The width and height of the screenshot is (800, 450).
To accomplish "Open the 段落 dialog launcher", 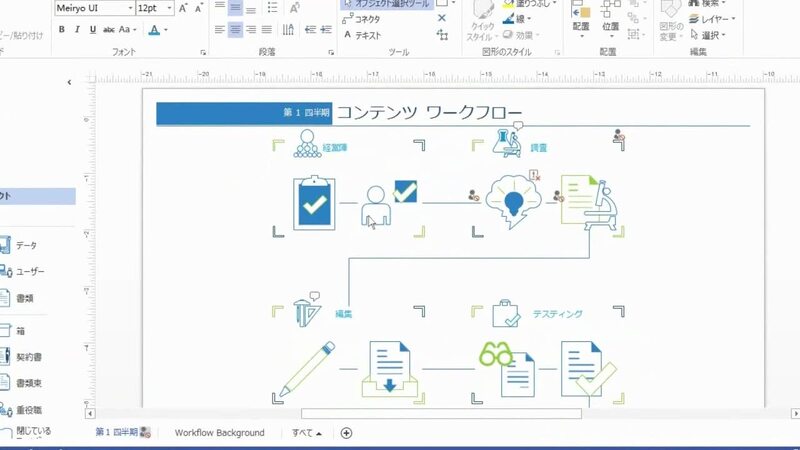I will coord(331,52).
